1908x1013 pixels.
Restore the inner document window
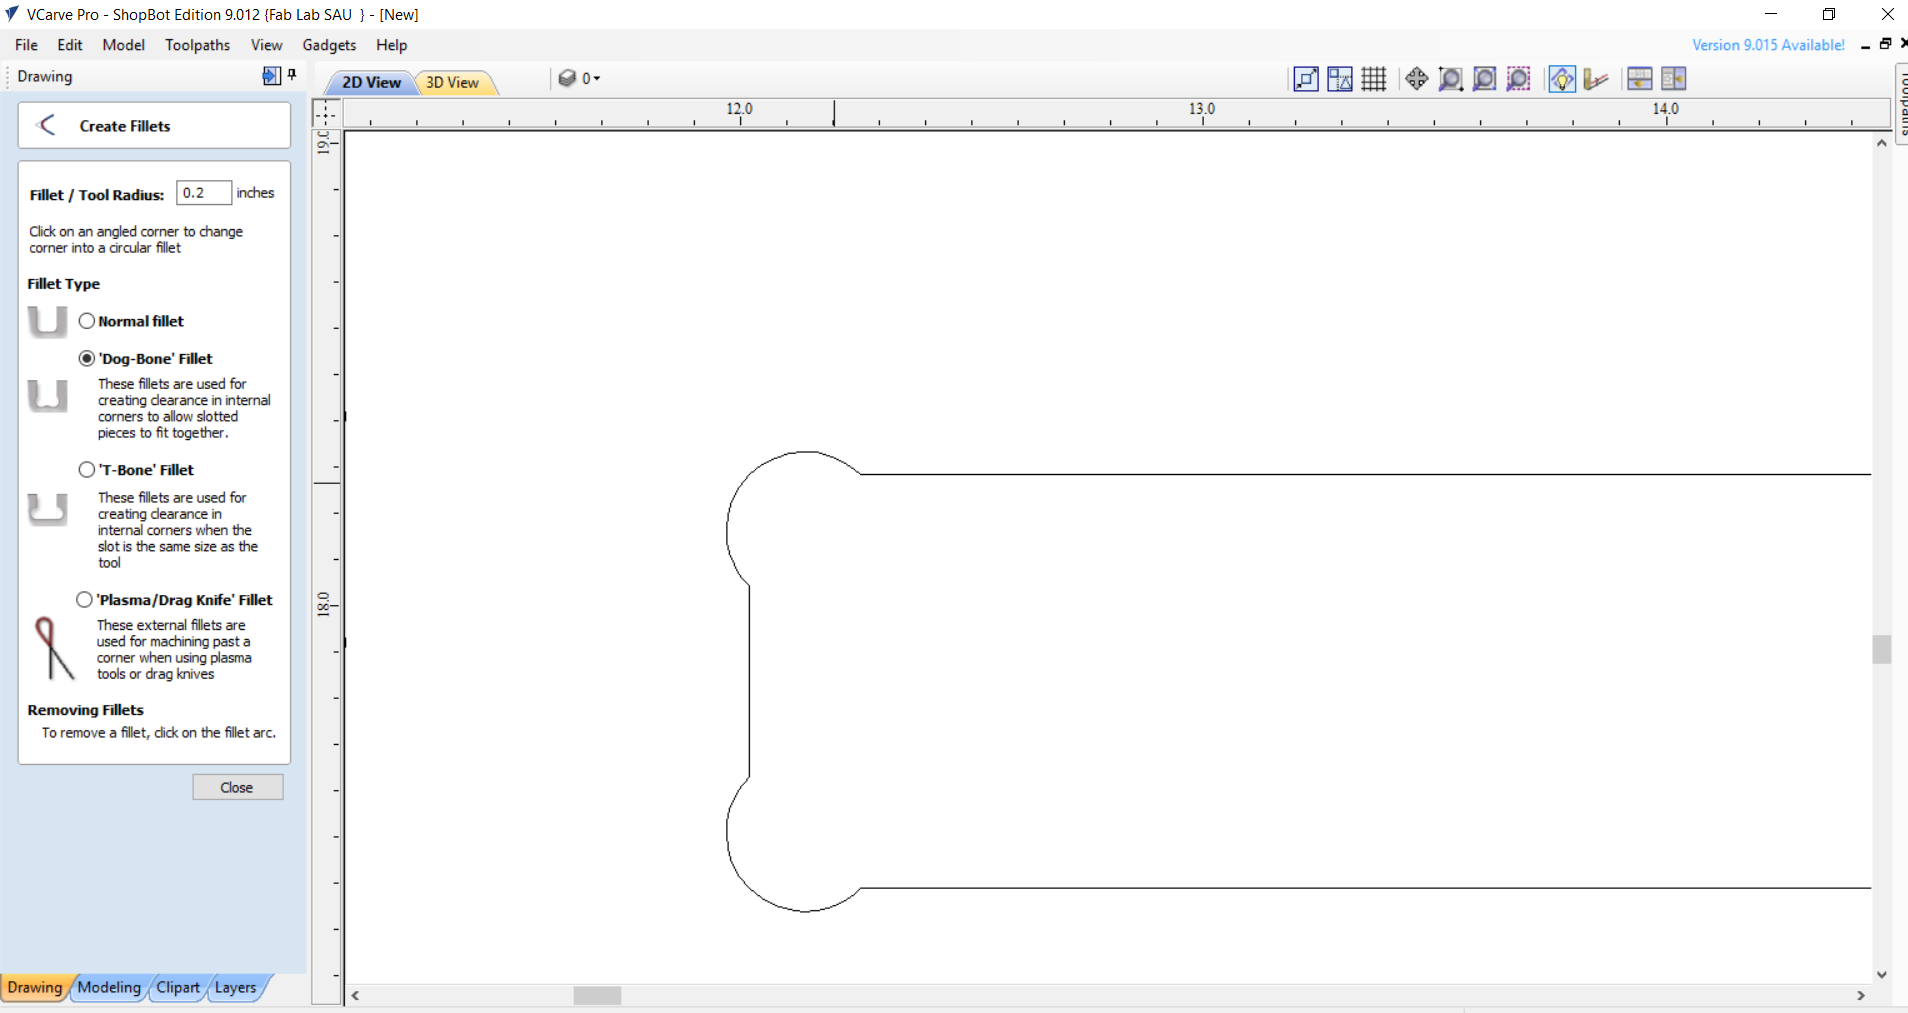1885,44
